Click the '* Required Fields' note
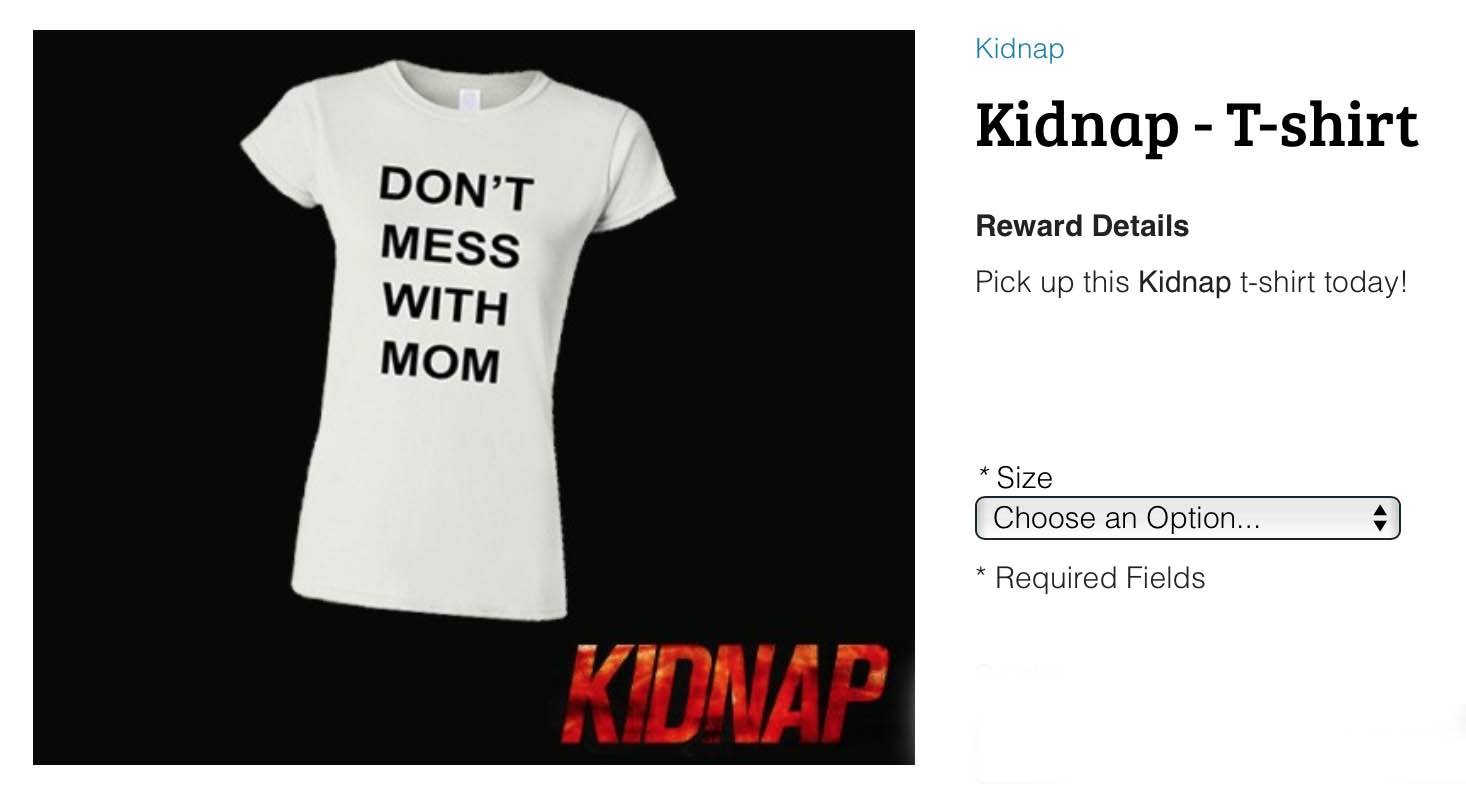 click(x=1090, y=578)
